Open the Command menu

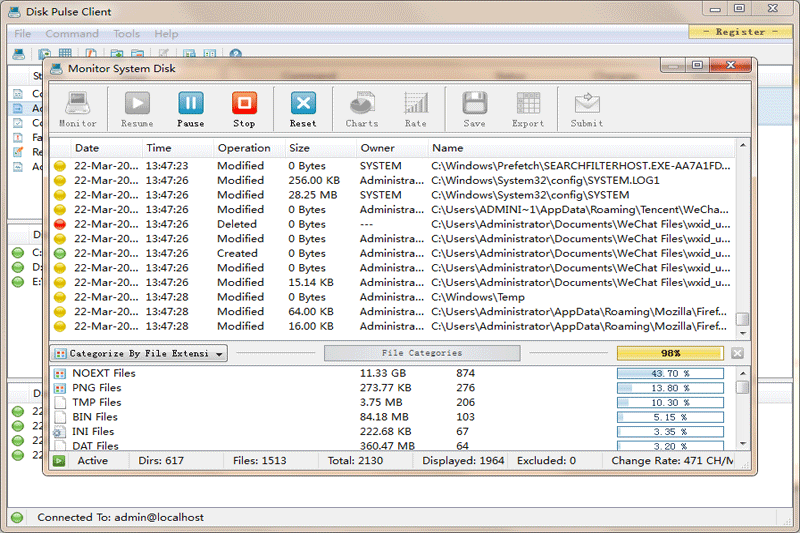point(72,34)
